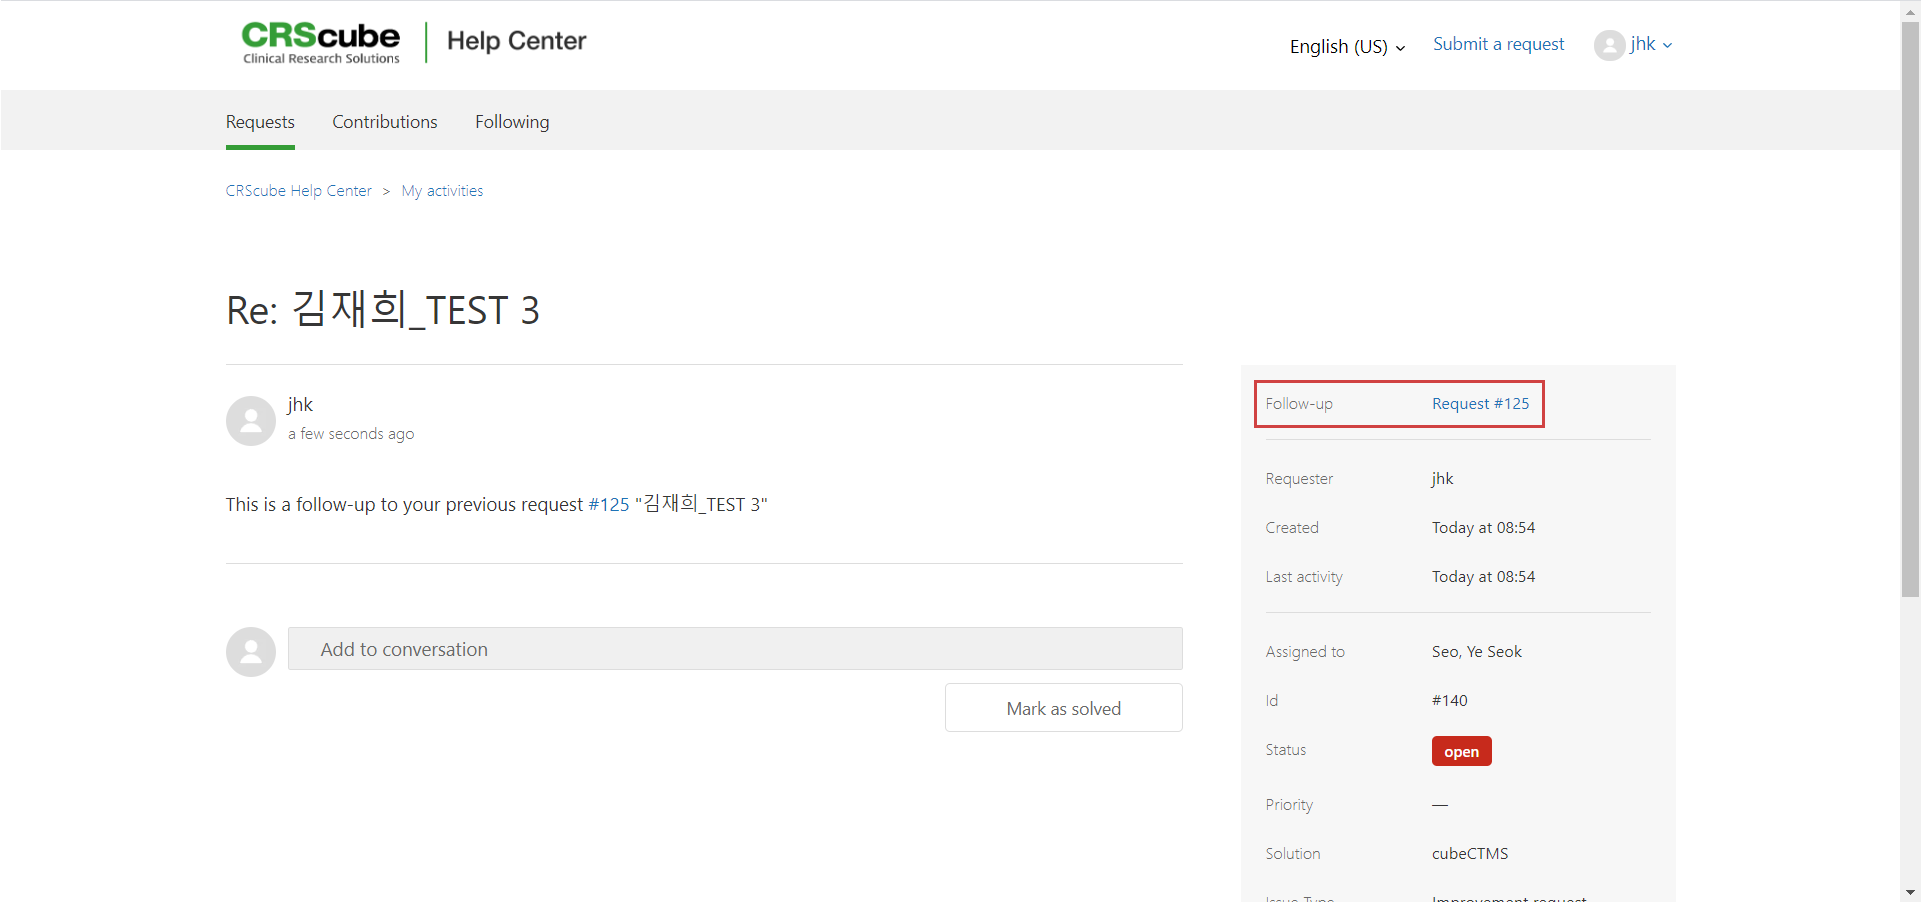
Task: Click the Add to conversation field
Action: (x=735, y=649)
